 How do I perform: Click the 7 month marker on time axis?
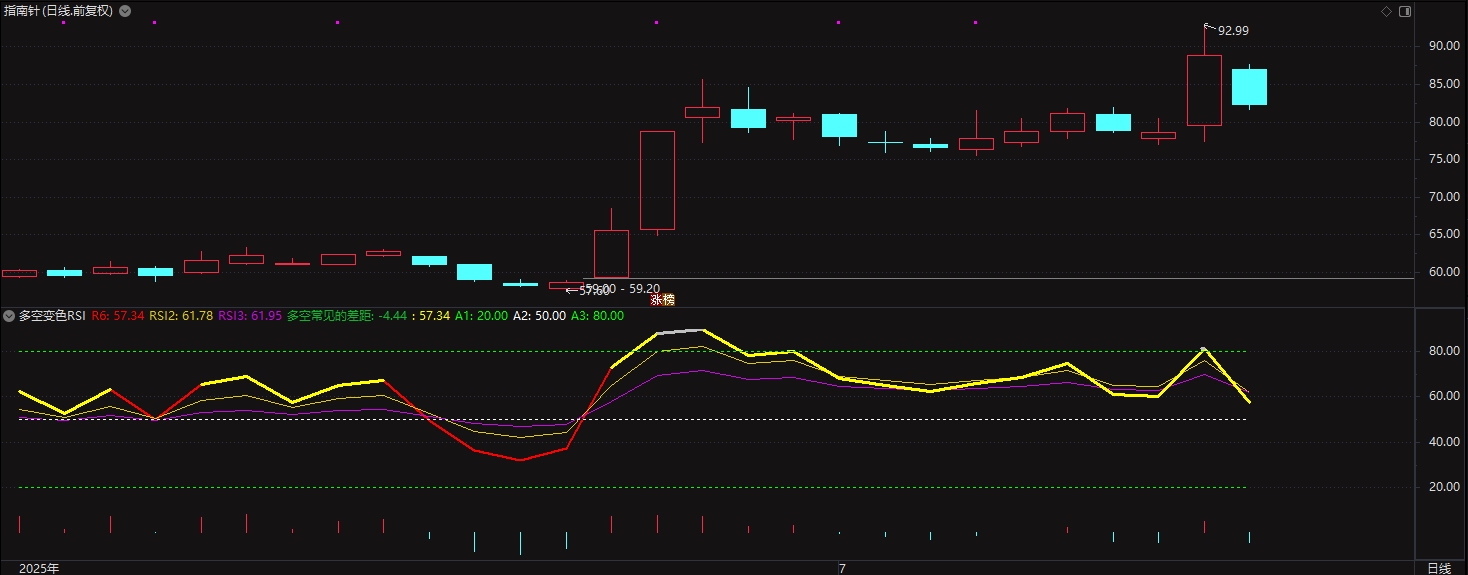point(842,568)
